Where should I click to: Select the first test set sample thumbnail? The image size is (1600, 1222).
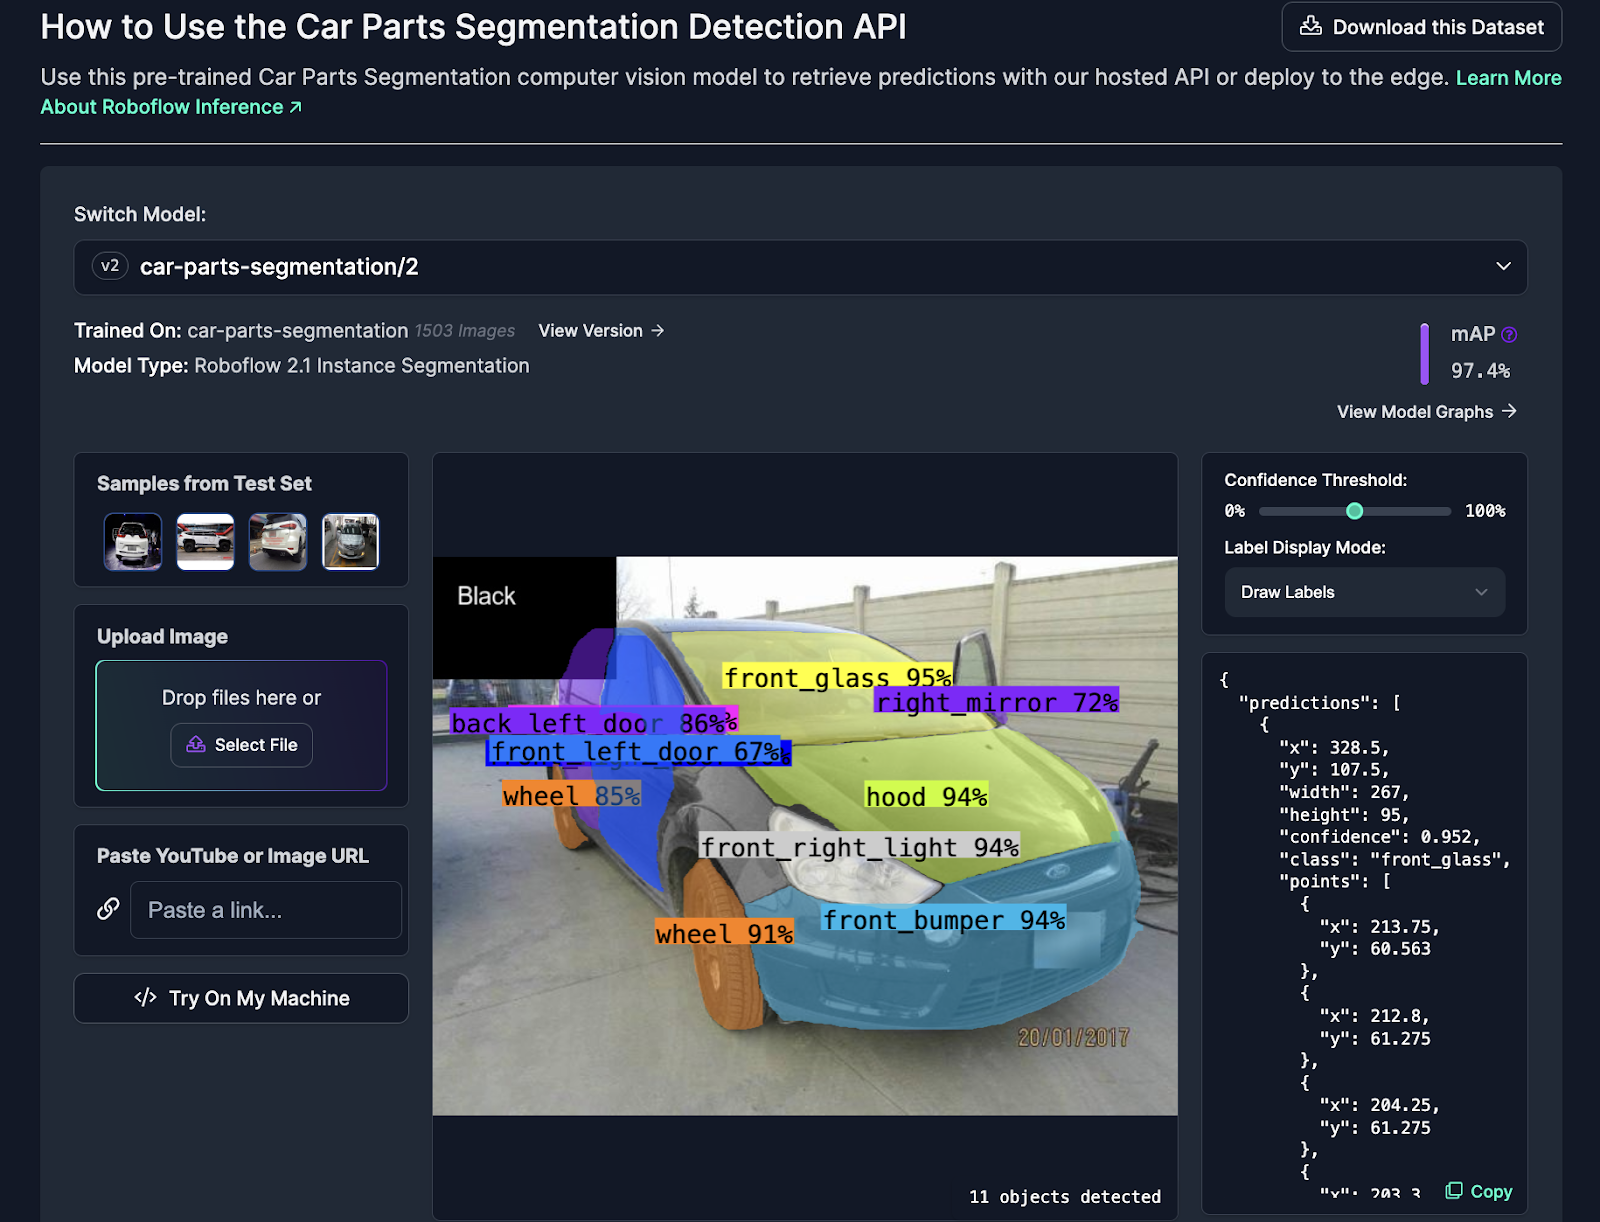[133, 541]
